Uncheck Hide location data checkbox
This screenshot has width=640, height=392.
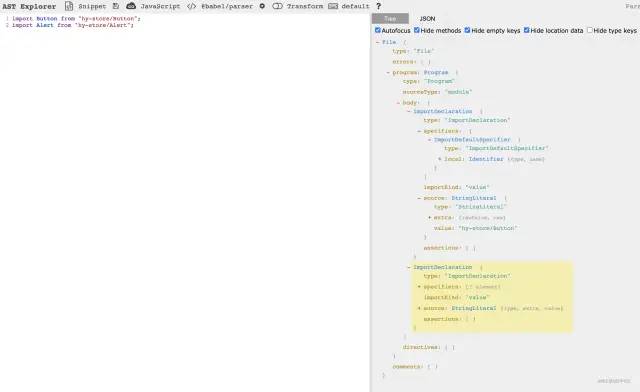[x=527, y=30]
